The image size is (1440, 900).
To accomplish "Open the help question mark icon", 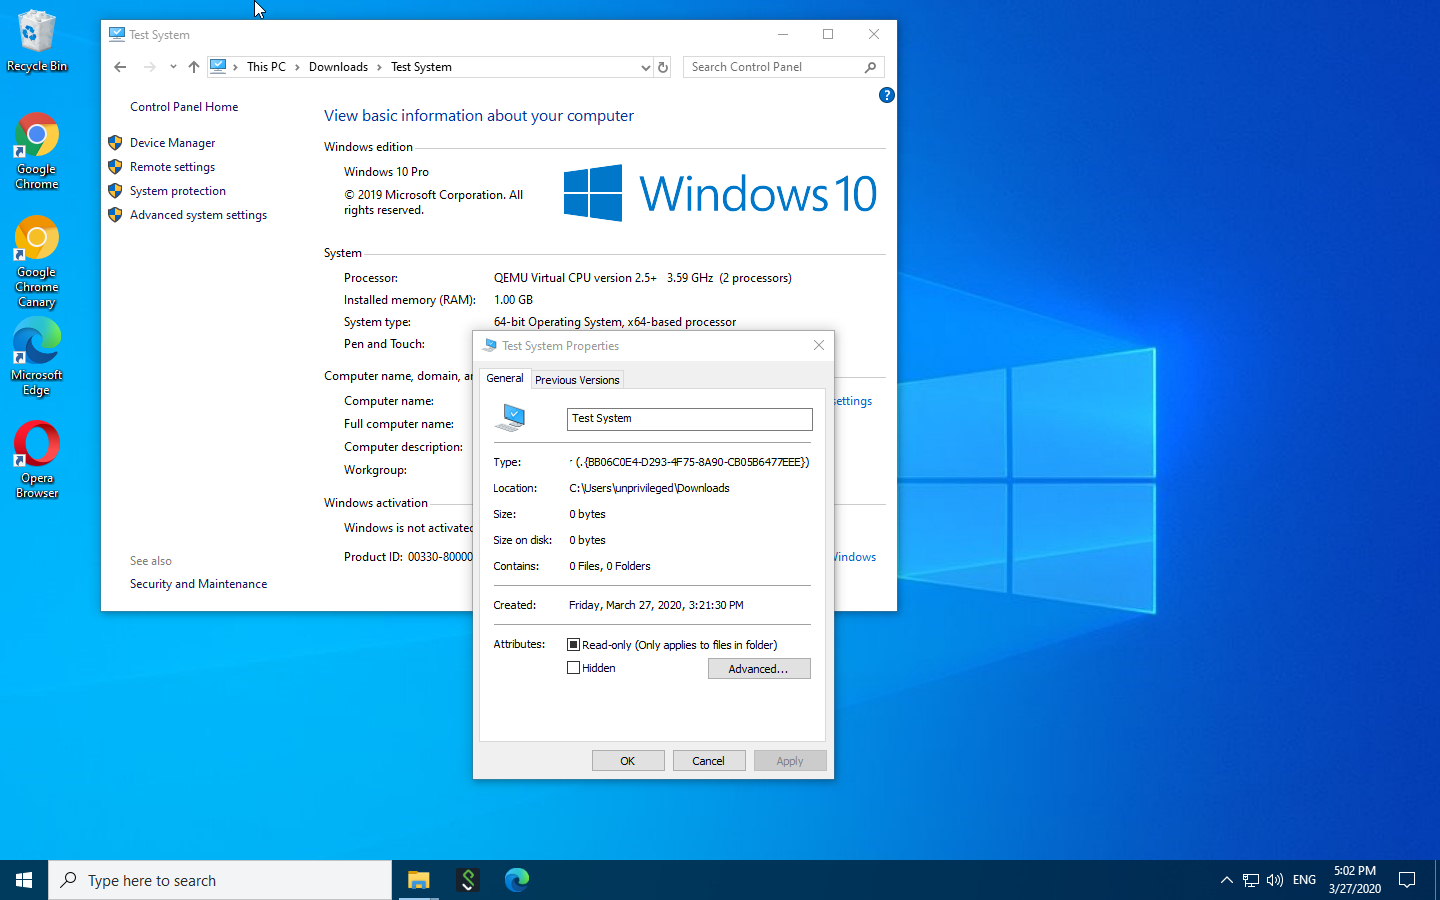I will pyautogui.click(x=886, y=95).
